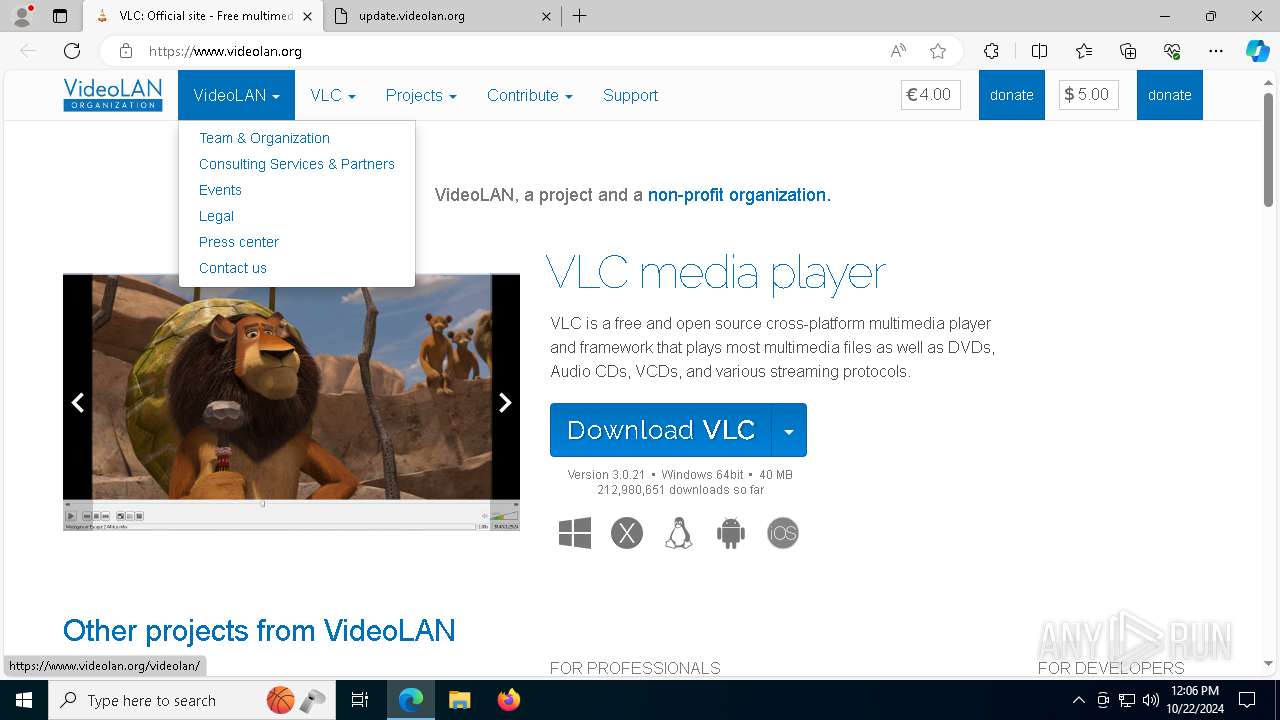The height and width of the screenshot is (720, 1280).
Task: Open the Windows Start menu
Action: pyautogui.click(x=24, y=700)
